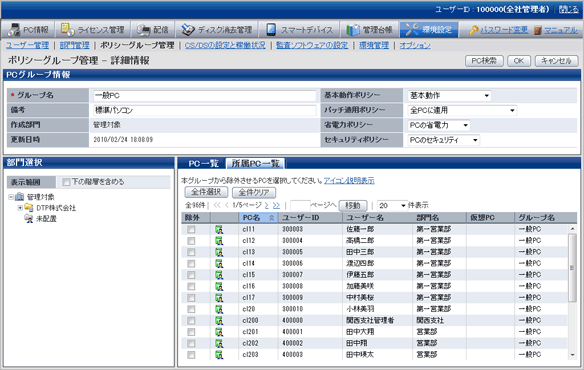The image size is (584, 370).
Task: Open the ディスク消去管理 icon
Action: [188, 30]
